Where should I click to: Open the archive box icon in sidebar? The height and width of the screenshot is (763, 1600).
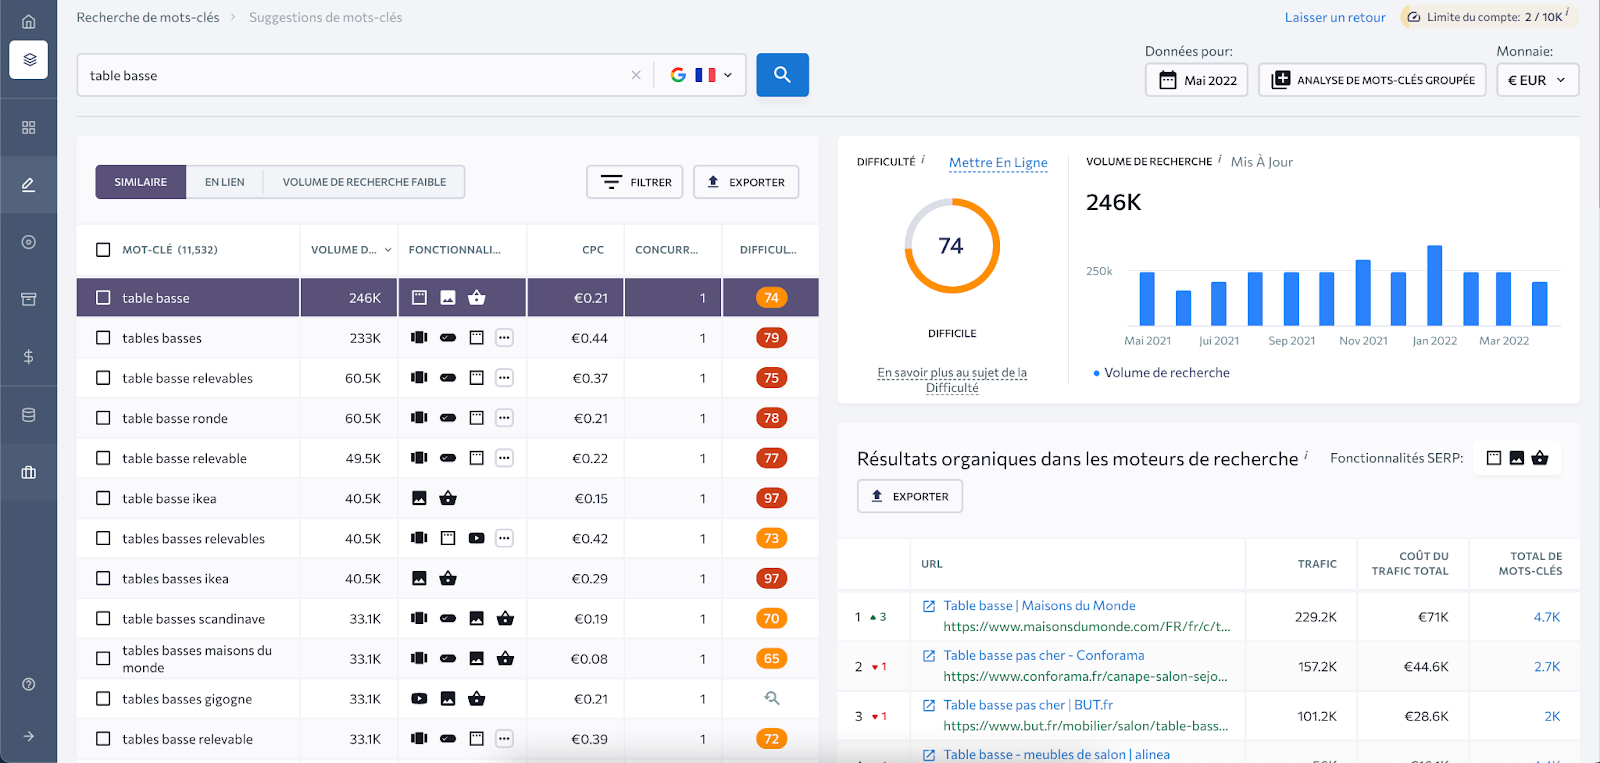coord(28,299)
